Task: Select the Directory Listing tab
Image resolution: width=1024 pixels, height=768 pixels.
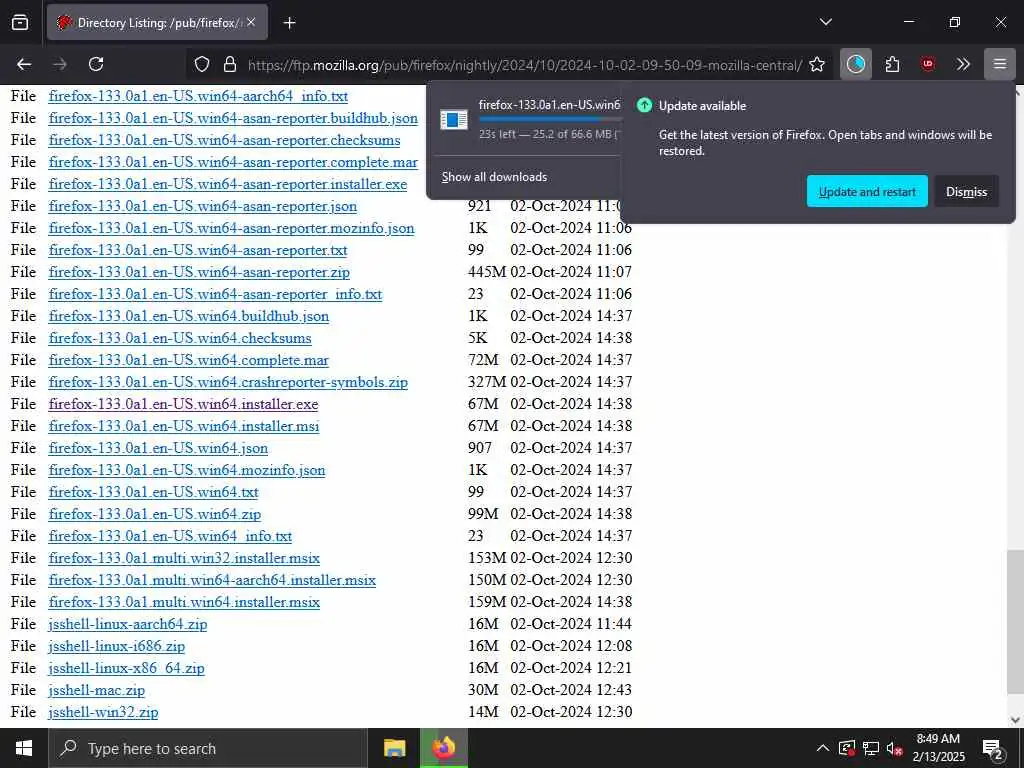Action: [157, 22]
